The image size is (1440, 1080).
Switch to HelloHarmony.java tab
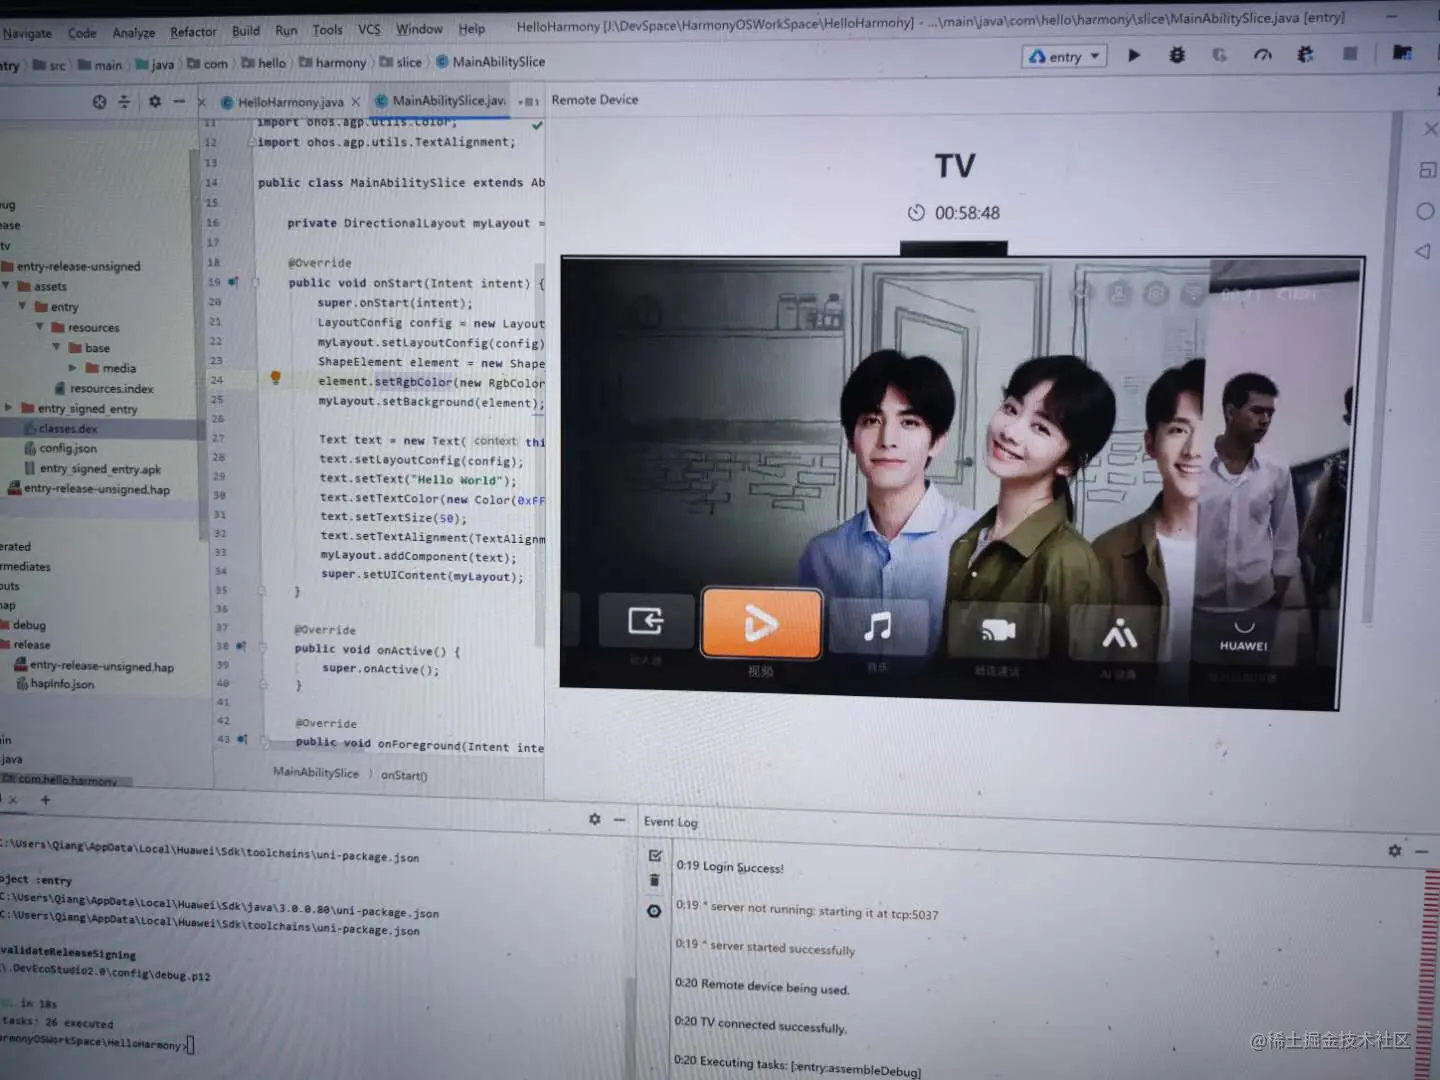click(289, 102)
